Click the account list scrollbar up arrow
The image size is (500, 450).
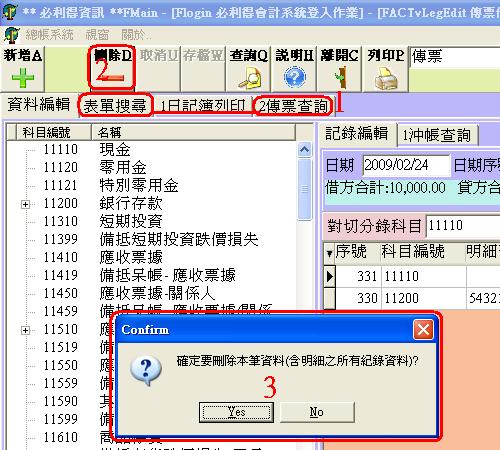(304, 150)
